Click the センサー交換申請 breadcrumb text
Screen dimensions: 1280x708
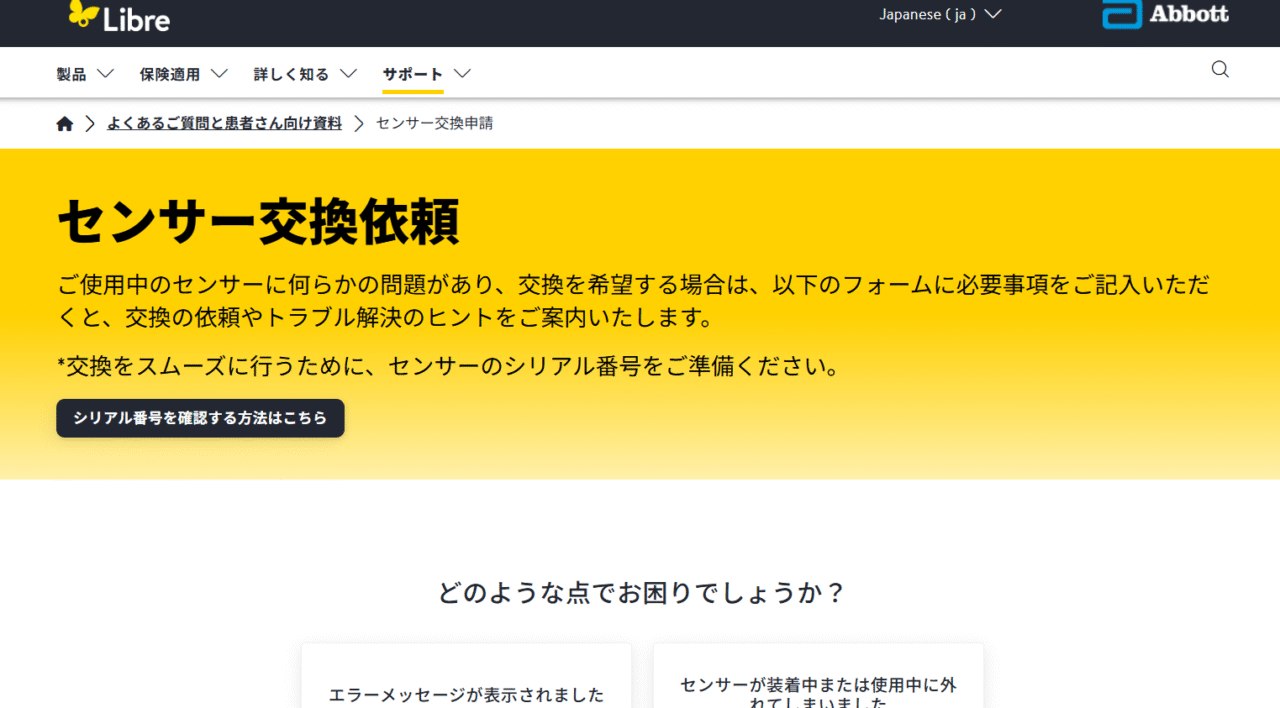point(434,124)
